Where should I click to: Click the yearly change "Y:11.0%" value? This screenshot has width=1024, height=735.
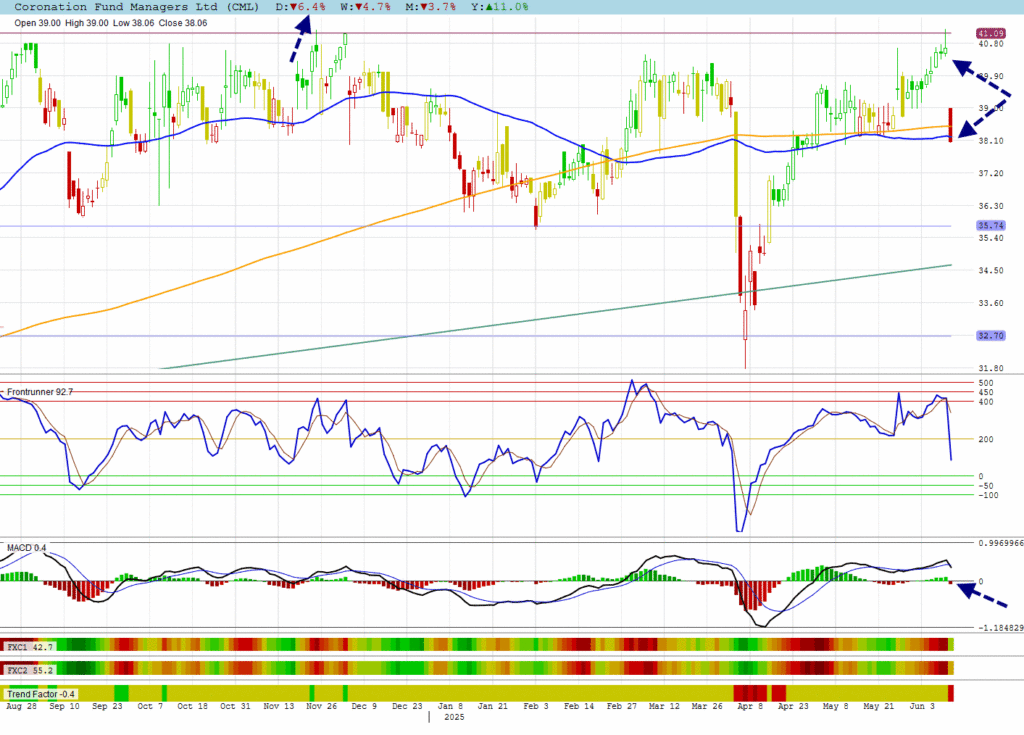click(500, 7)
